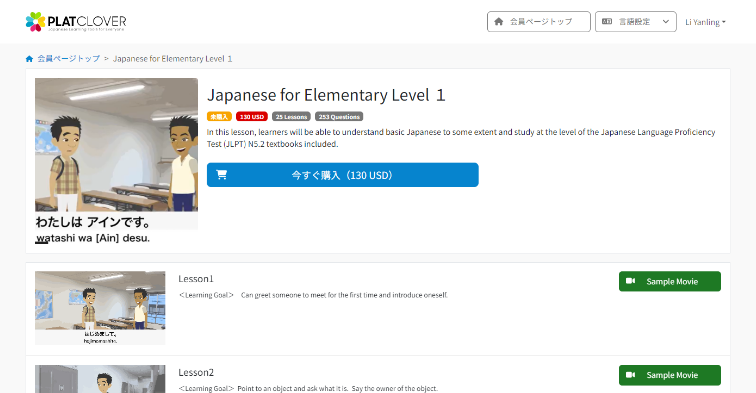Click home icon in 会員ページトップ header button
This screenshot has height=393, width=756.
click(x=499, y=22)
